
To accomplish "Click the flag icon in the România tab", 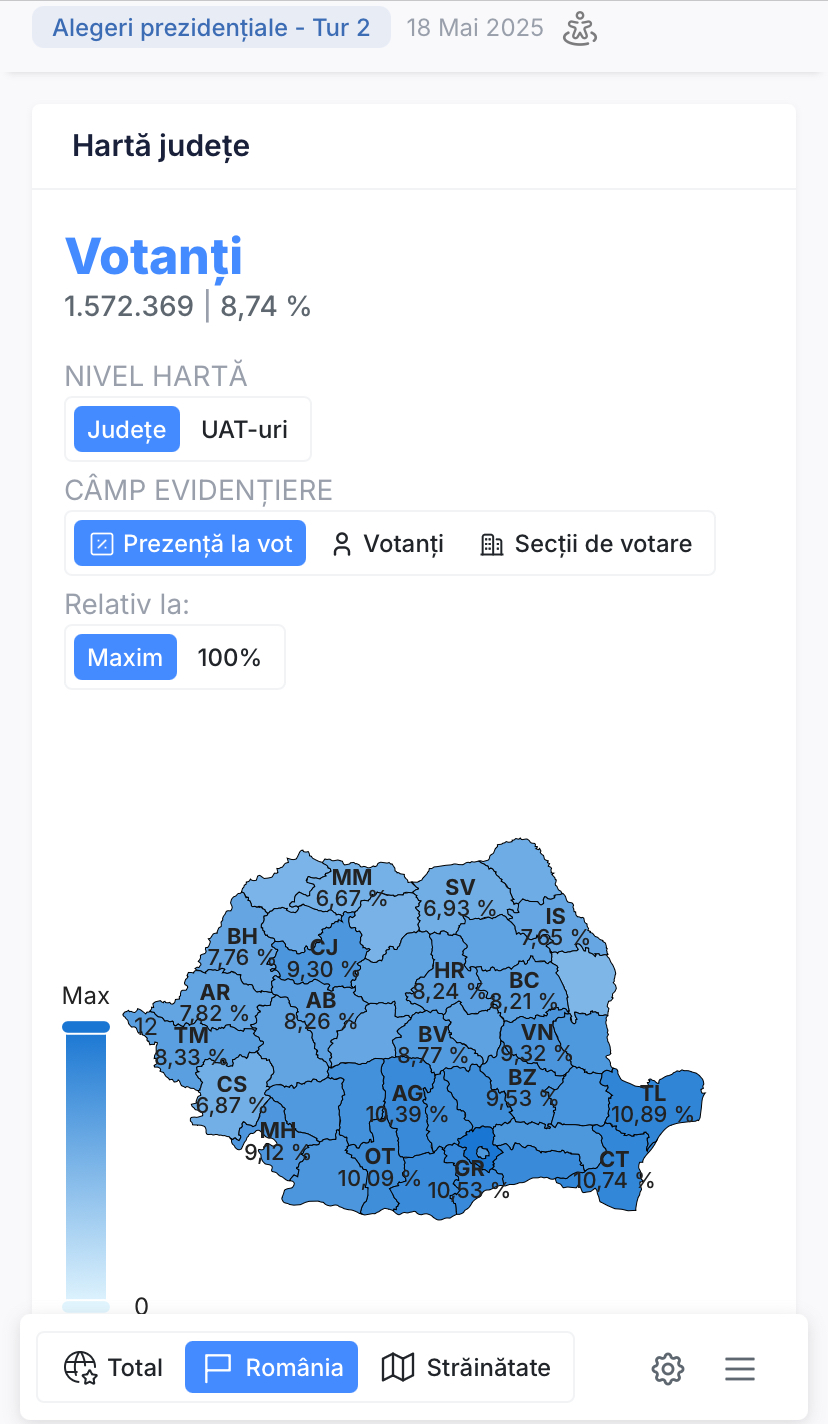I will tap(218, 1367).
